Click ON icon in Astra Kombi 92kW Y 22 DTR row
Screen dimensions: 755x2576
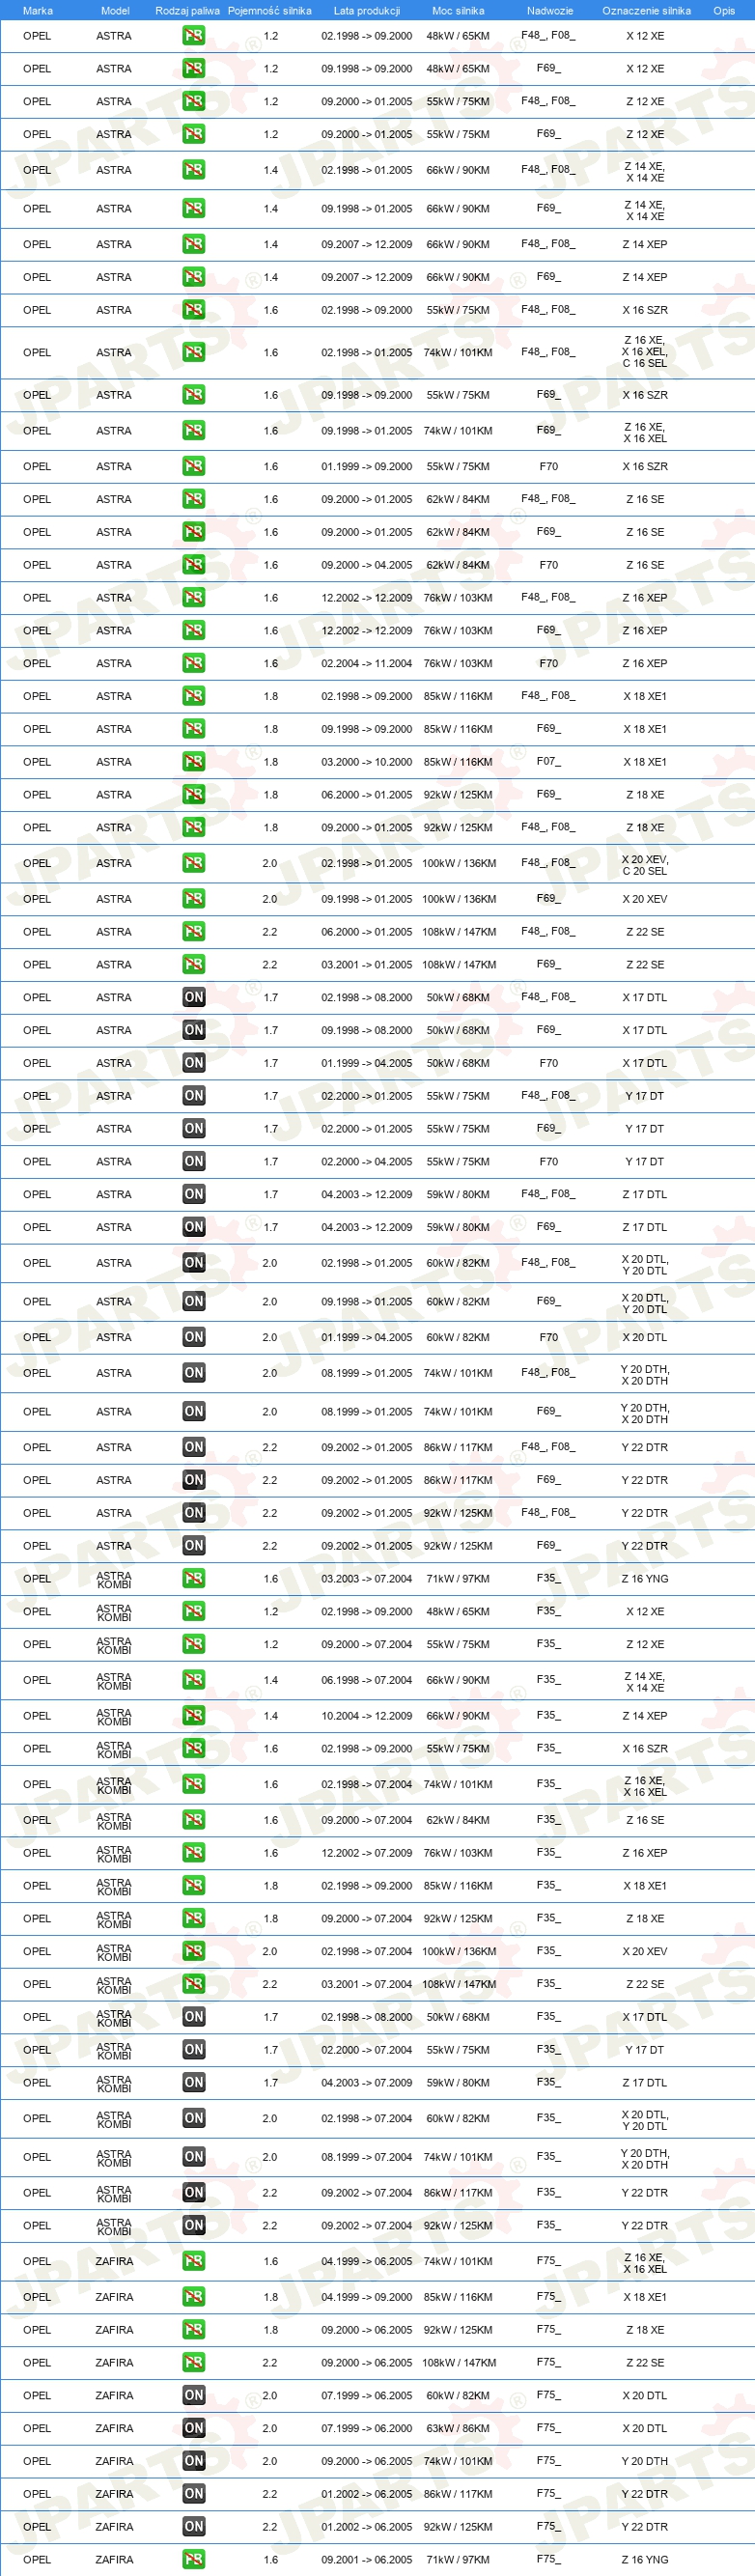point(194,2225)
